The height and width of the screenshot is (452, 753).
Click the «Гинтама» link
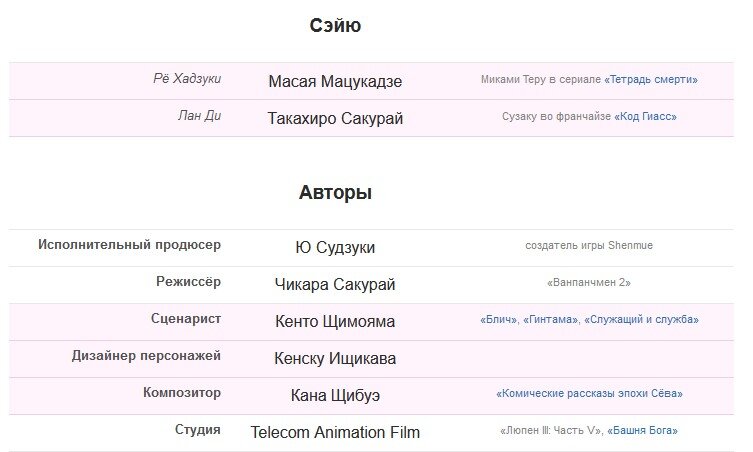550,320
